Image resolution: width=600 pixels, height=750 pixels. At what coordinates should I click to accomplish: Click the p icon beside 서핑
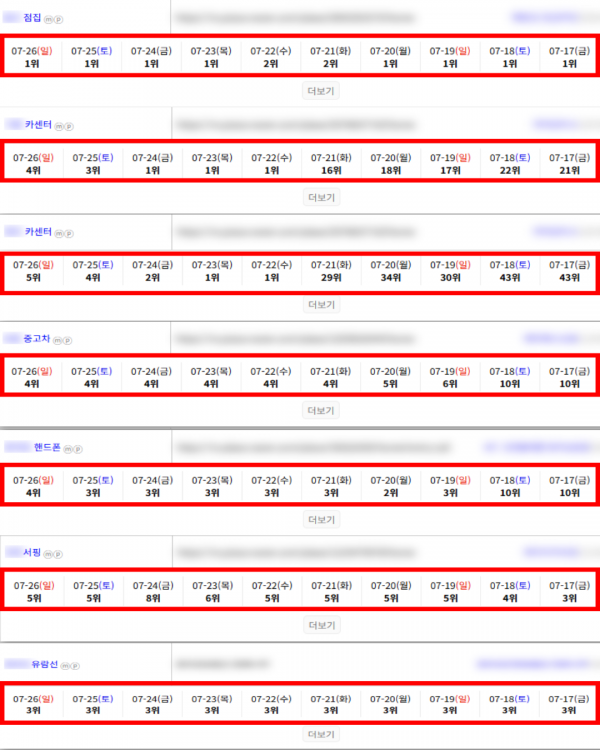pos(58,554)
